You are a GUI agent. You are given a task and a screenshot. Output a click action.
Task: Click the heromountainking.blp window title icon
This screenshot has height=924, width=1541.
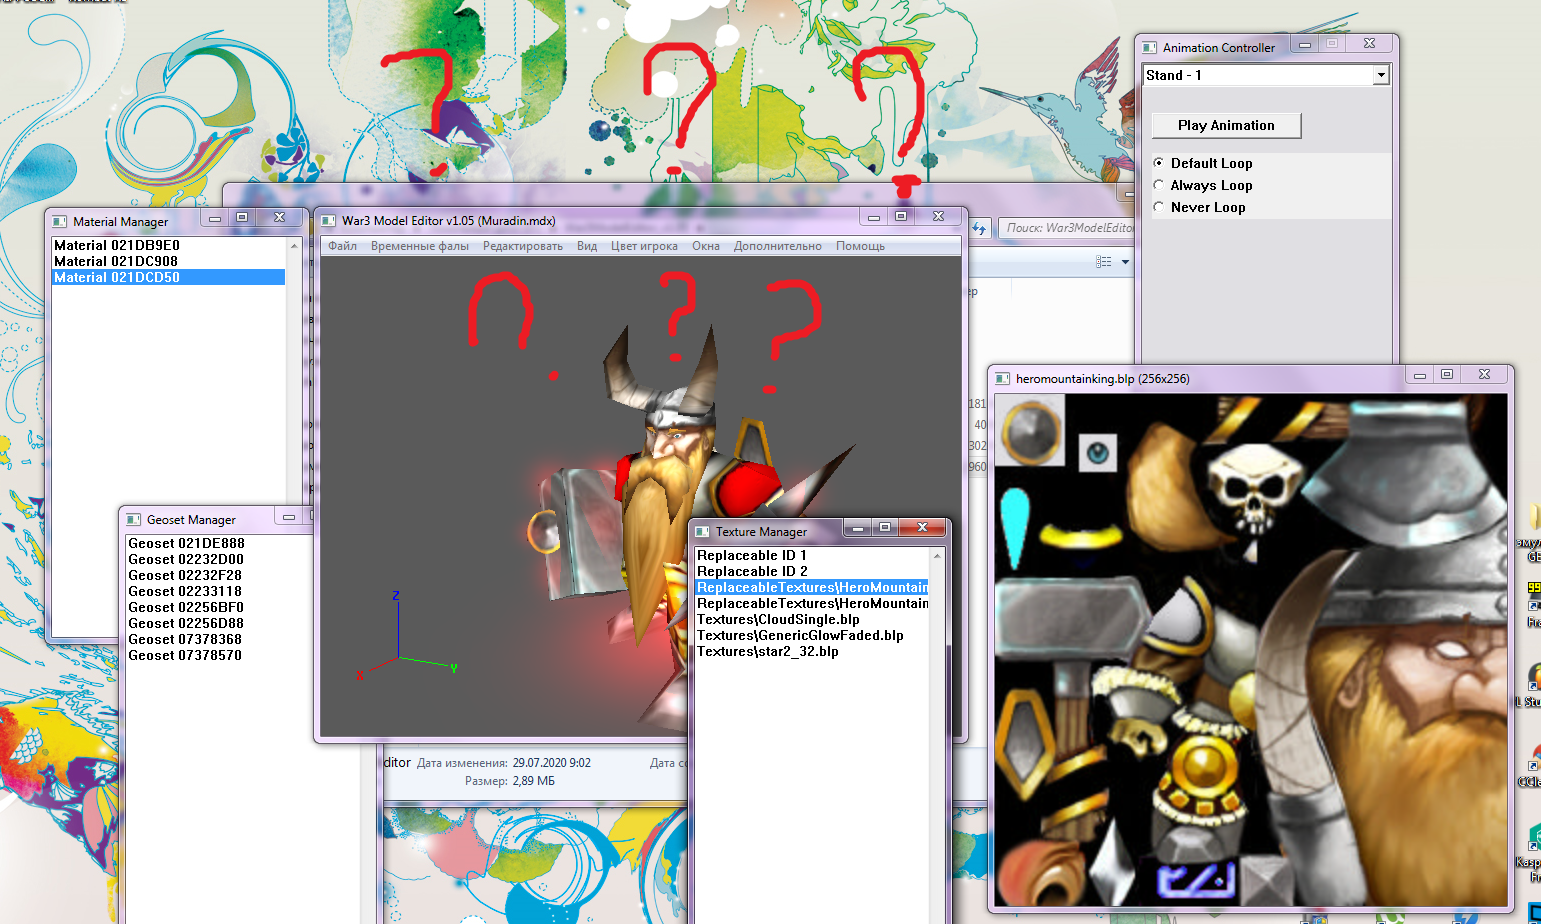1002,379
